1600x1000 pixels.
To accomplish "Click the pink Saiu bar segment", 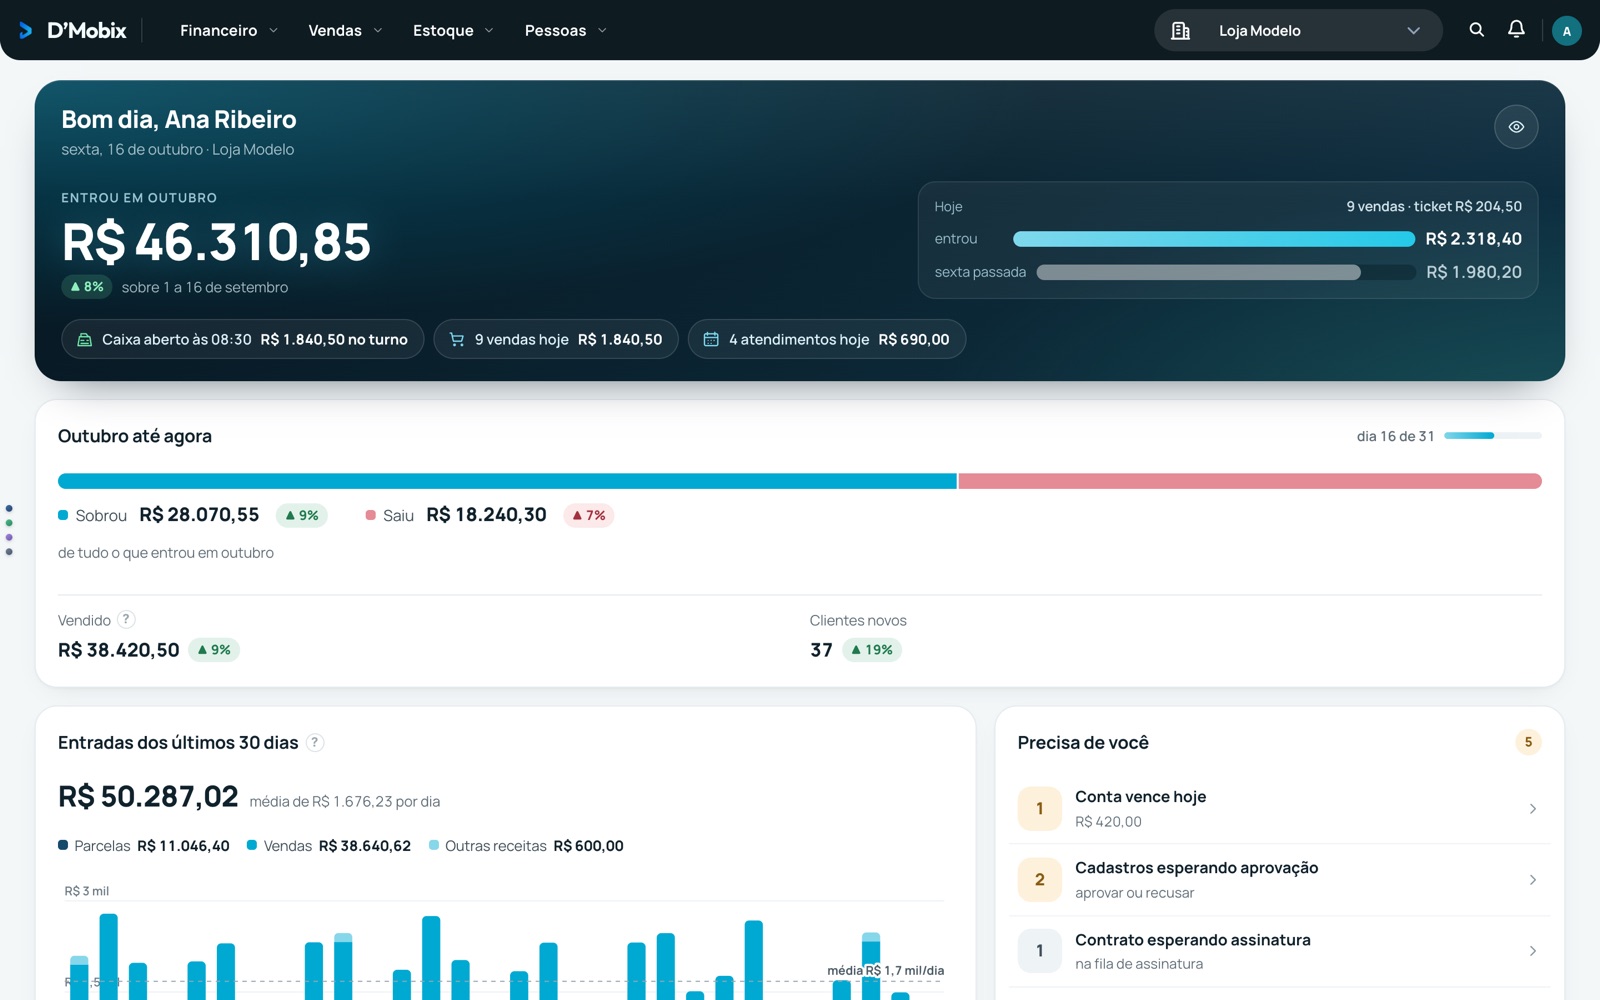I will click(x=1250, y=481).
